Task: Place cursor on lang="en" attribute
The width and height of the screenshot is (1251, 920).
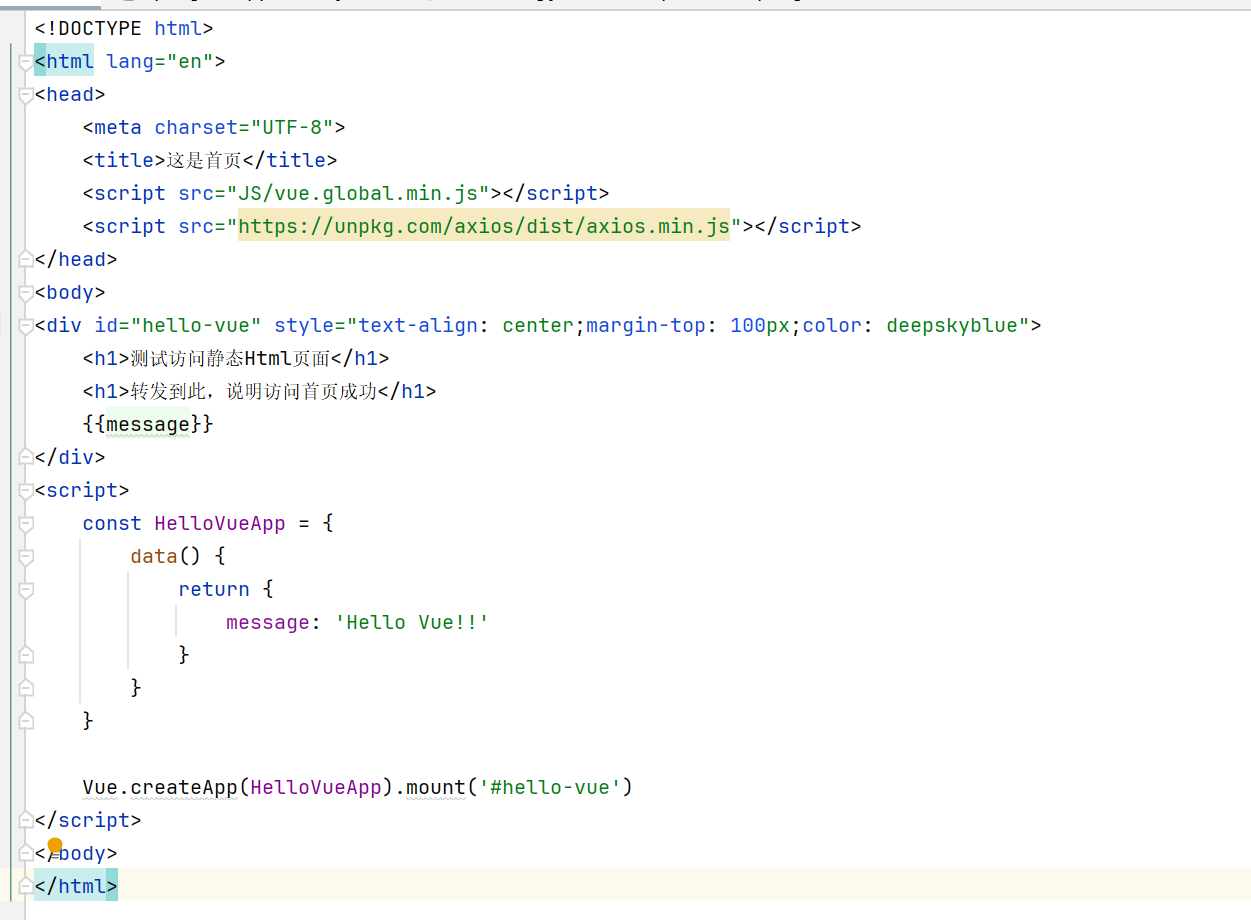Action: (x=160, y=61)
